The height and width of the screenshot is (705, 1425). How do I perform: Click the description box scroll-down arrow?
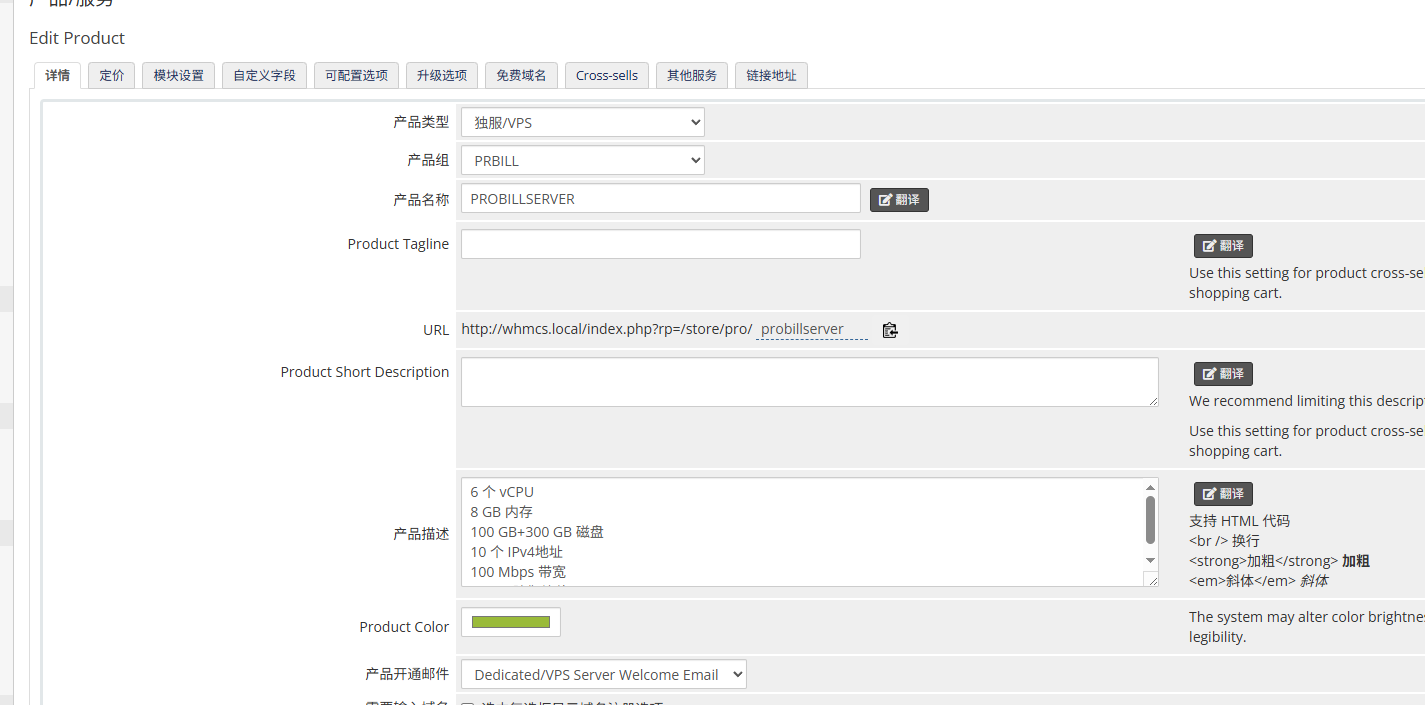tap(1150, 561)
